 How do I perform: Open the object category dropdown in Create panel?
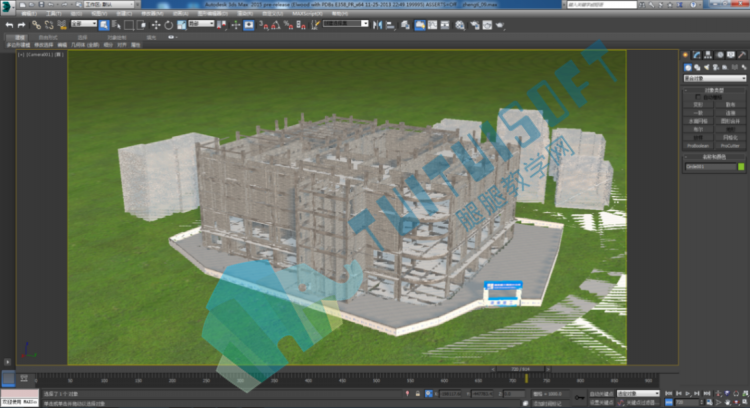(x=715, y=78)
